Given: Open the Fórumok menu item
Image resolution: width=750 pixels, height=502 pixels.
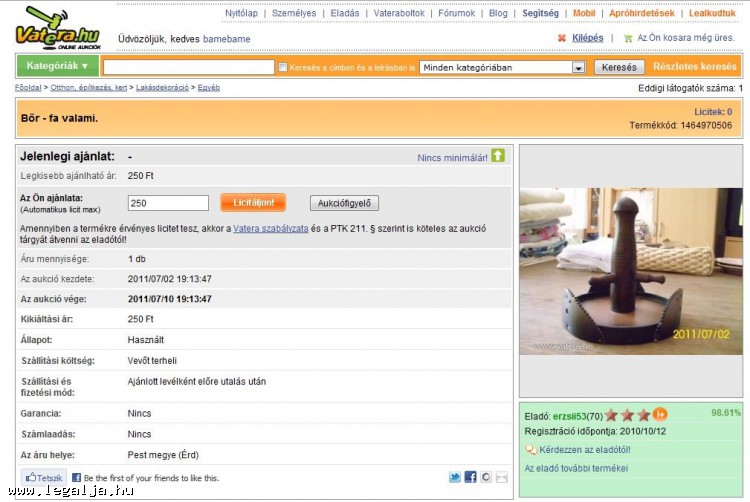Looking at the screenshot, I should (x=456, y=14).
